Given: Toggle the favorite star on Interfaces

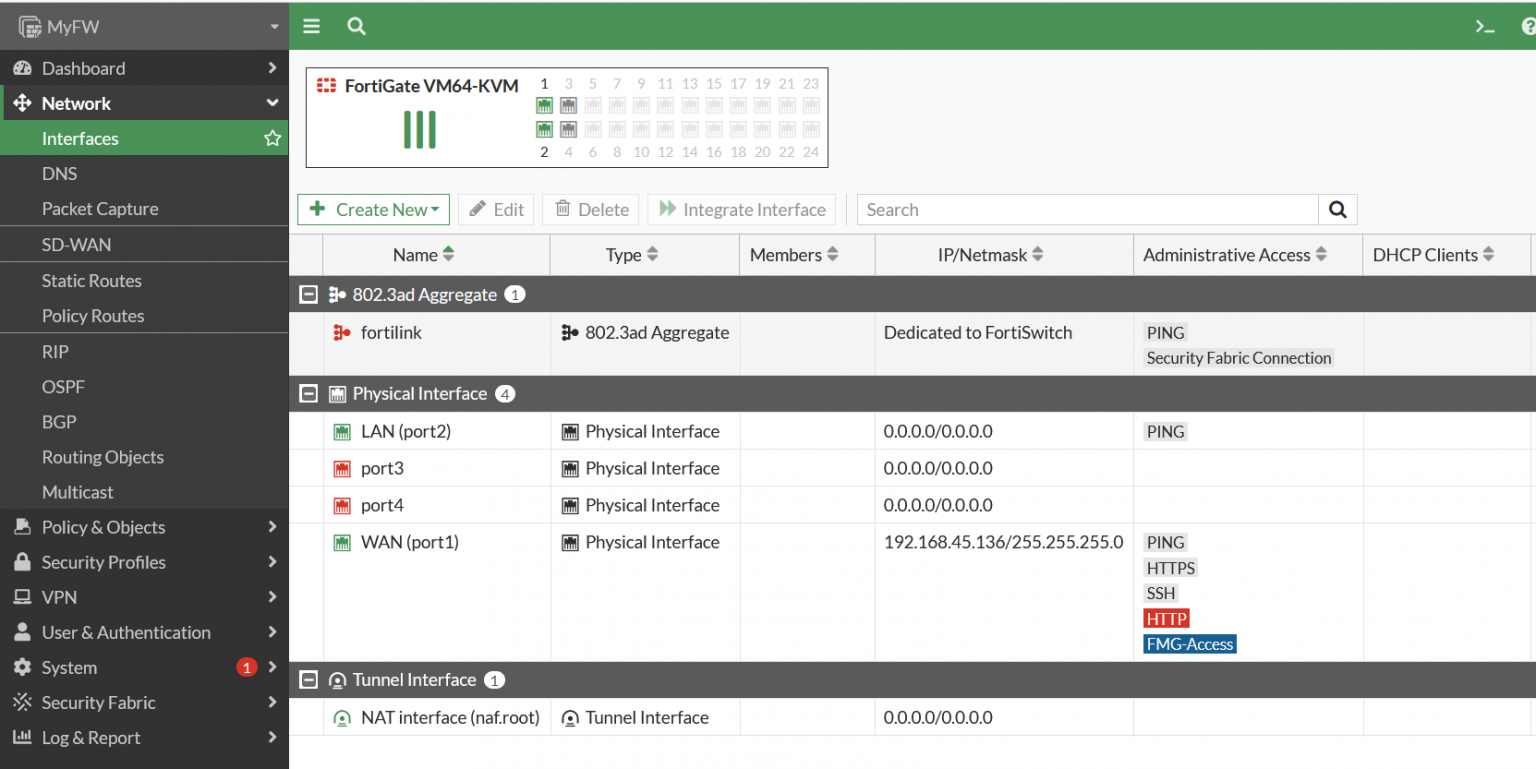Looking at the screenshot, I should click(x=272, y=138).
